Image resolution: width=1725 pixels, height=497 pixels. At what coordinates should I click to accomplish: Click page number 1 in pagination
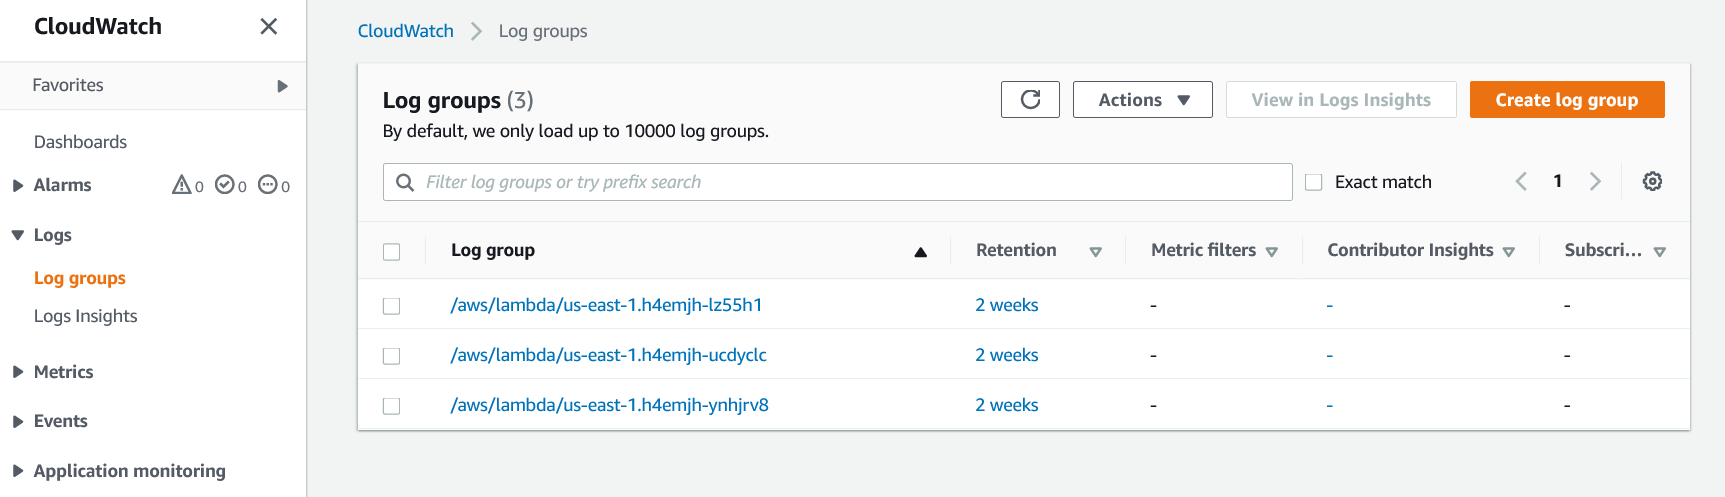1557,181
